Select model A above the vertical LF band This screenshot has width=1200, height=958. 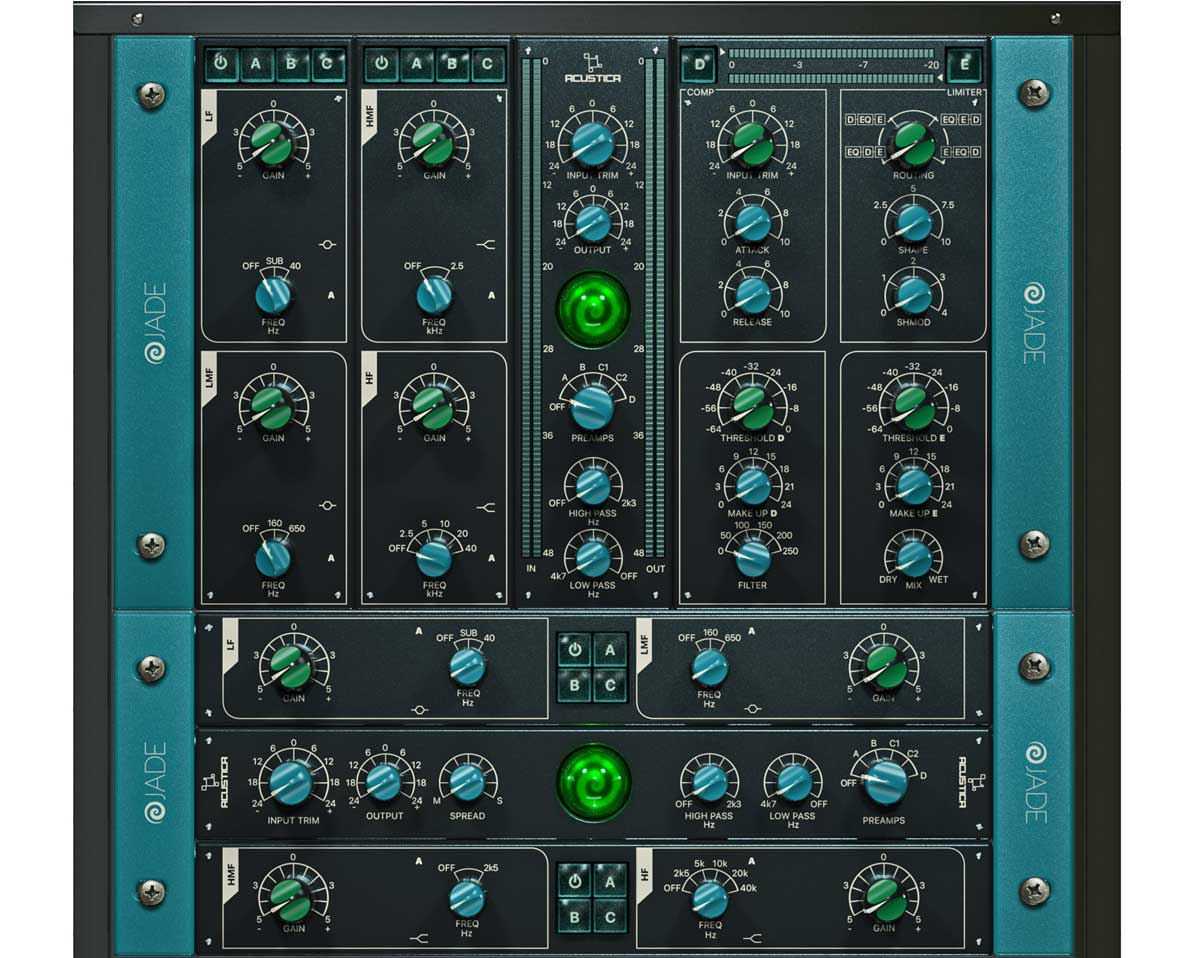click(256, 65)
